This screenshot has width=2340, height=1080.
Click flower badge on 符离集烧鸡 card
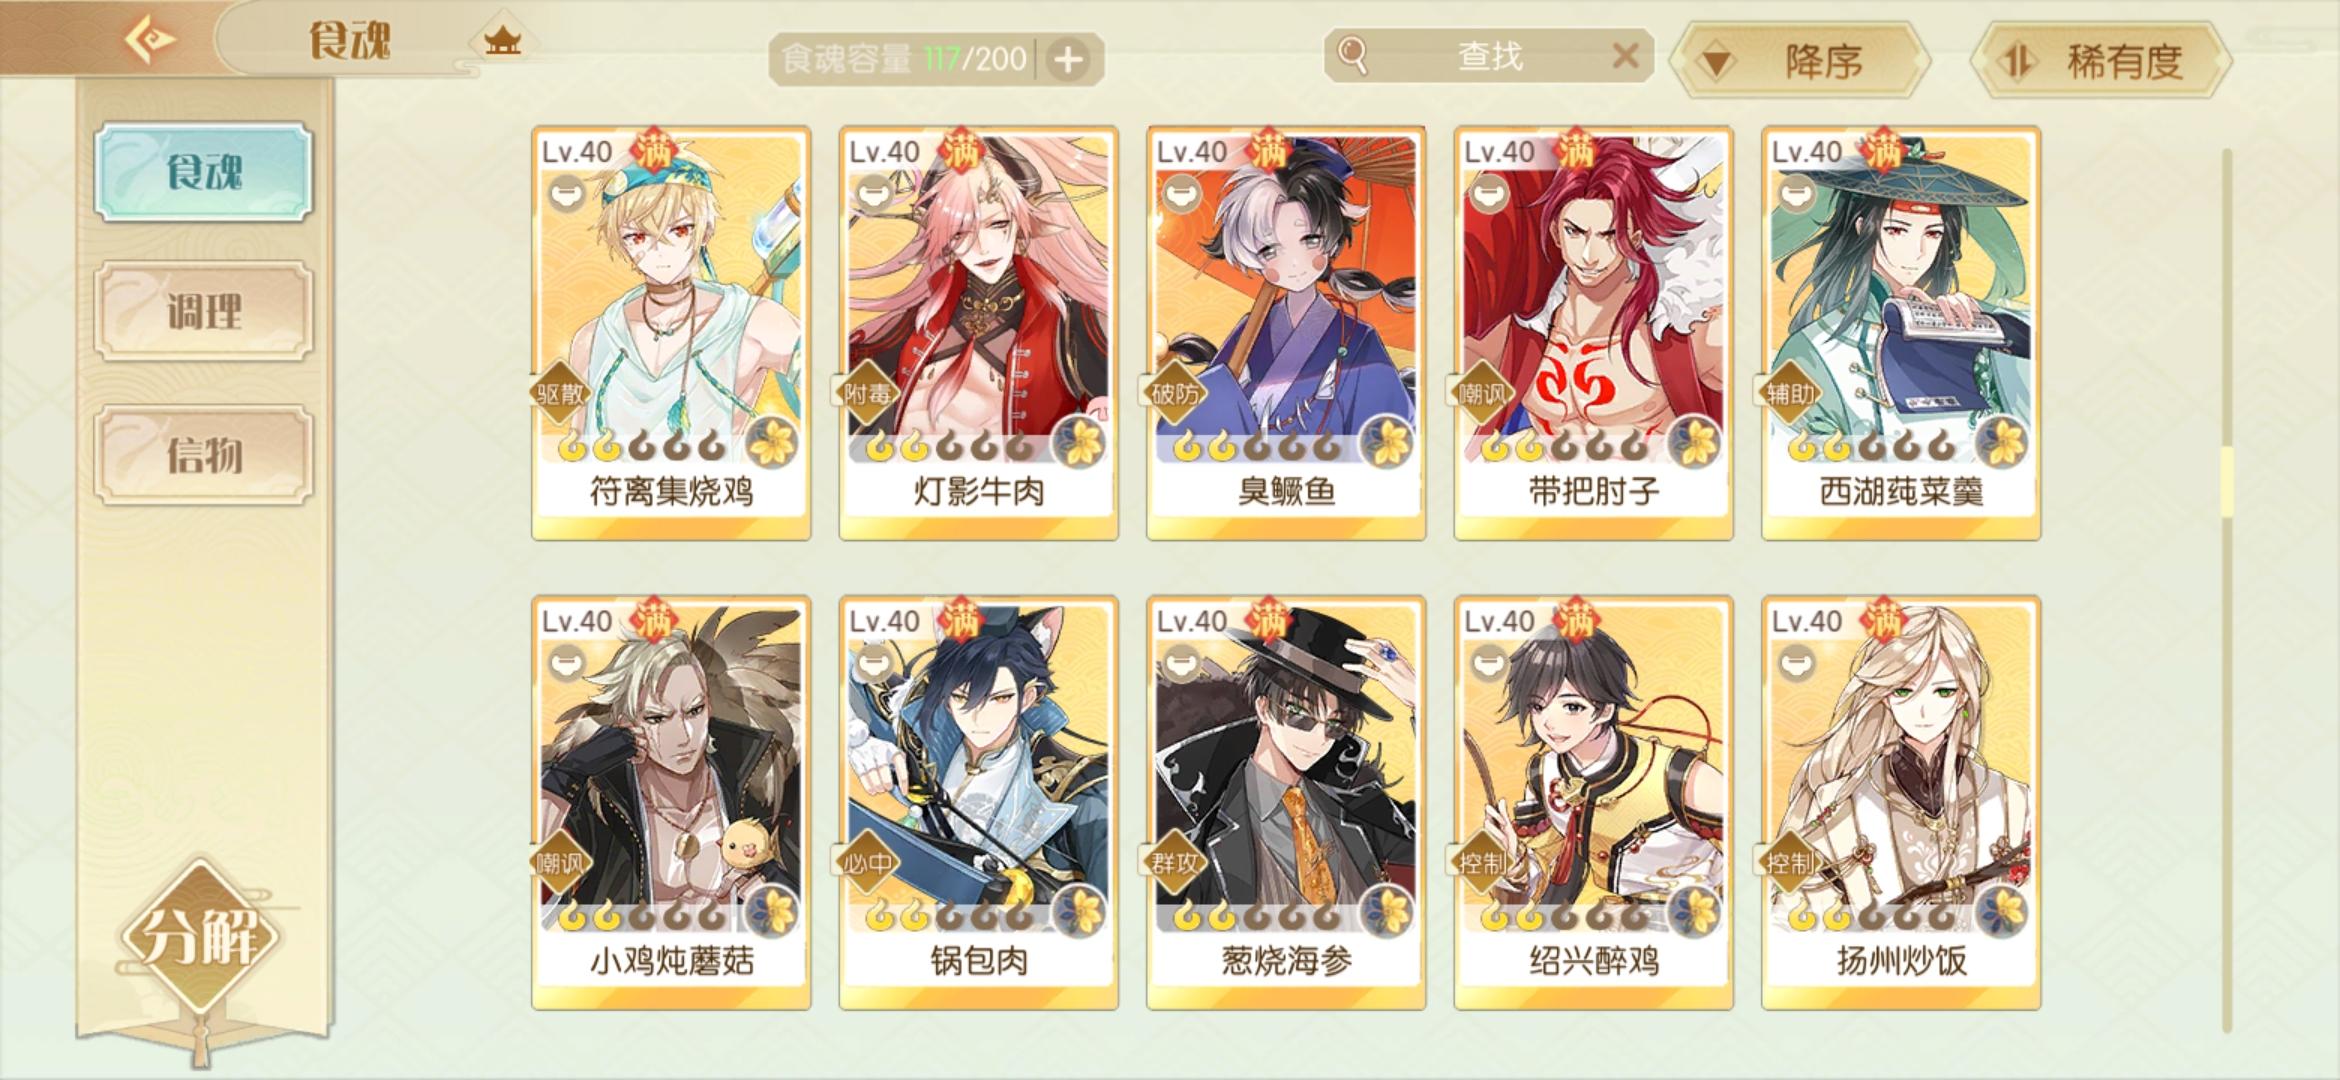coord(773,443)
